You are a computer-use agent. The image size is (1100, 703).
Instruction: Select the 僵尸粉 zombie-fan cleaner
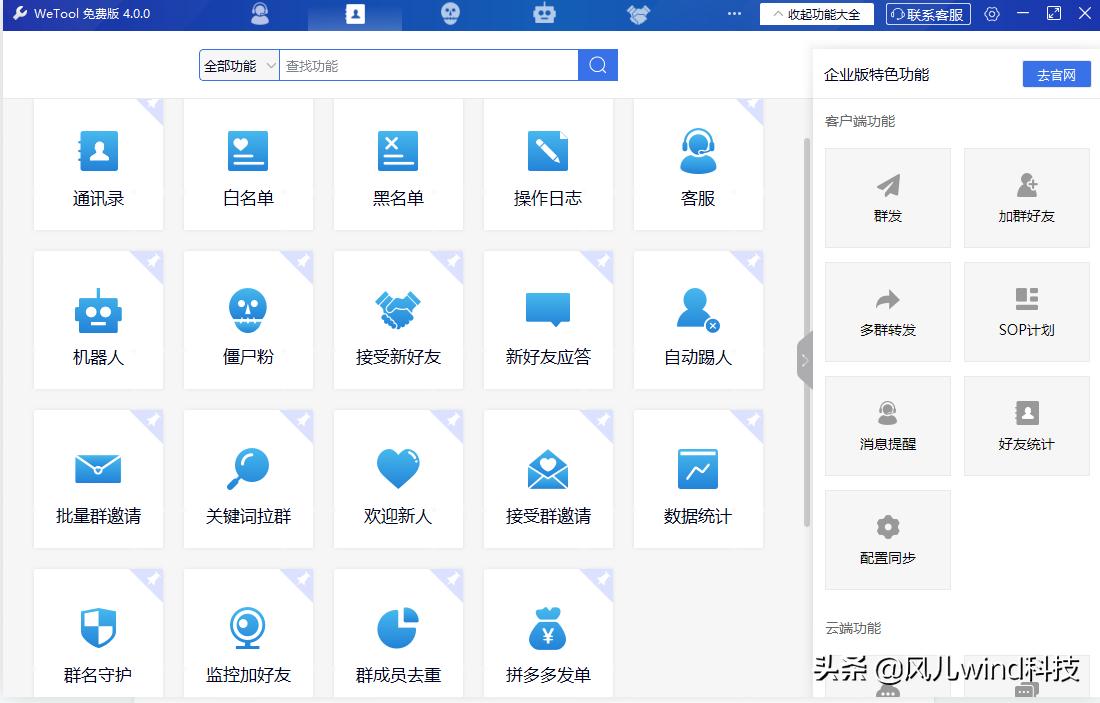(x=248, y=320)
